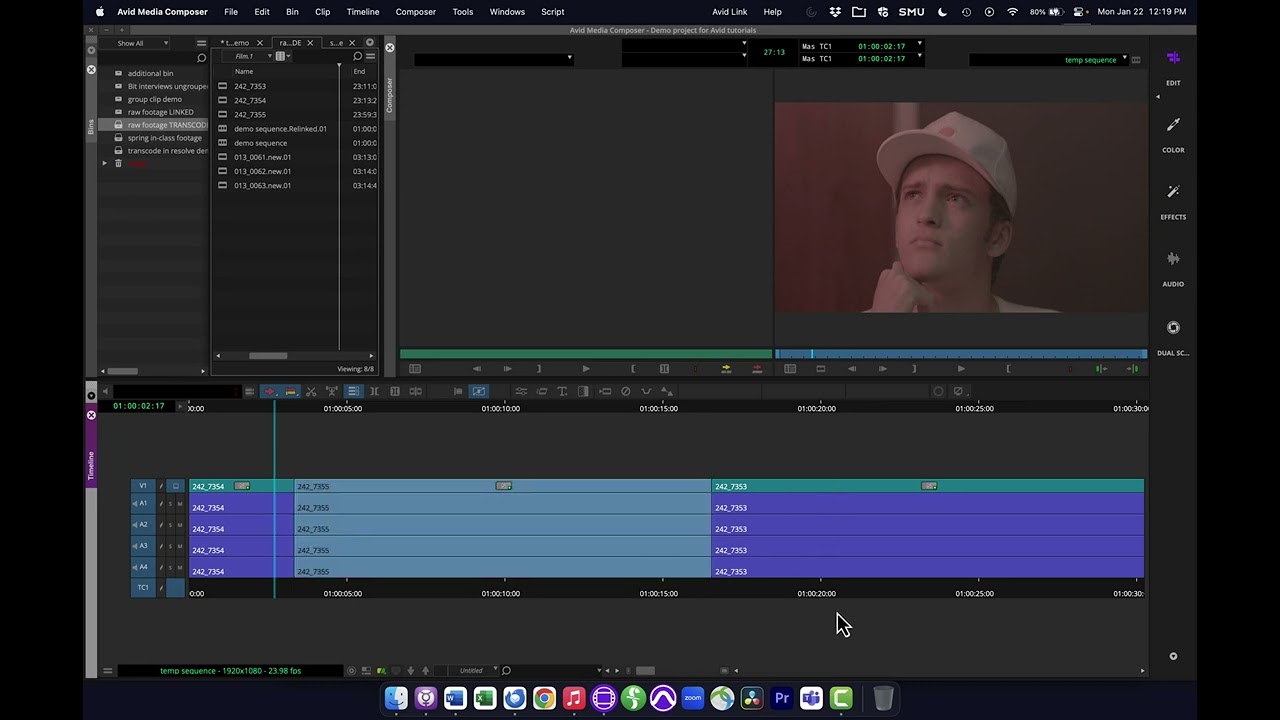Open the Film.1 bin view dropdown
The image size is (1280, 720).
[x=247, y=56]
